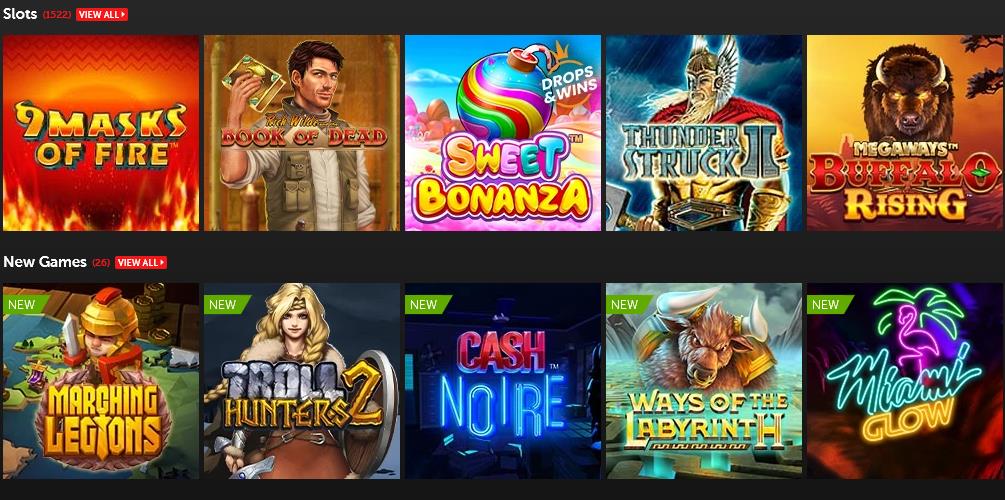This screenshot has width=1005, height=500.
Task: Click NEW ribbon on Ways of the Labyrinth
Action: [x=629, y=304]
